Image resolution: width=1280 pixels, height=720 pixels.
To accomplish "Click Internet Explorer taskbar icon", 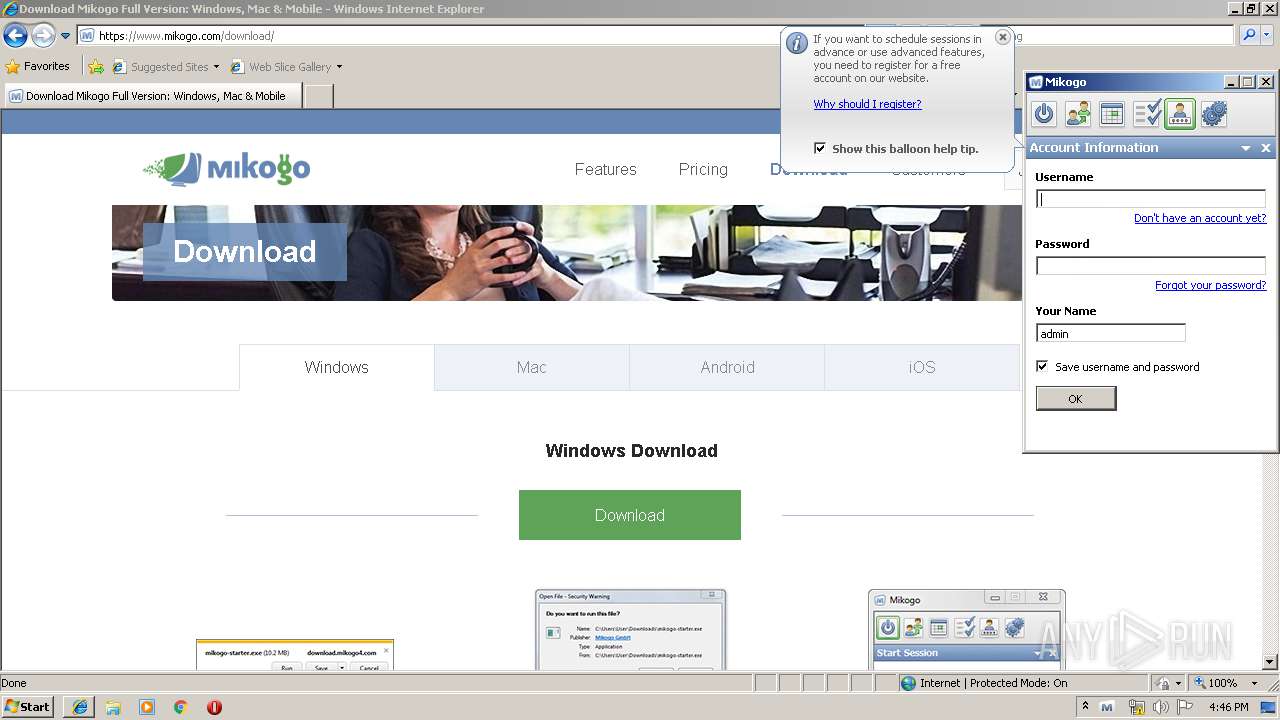I will tap(79, 707).
